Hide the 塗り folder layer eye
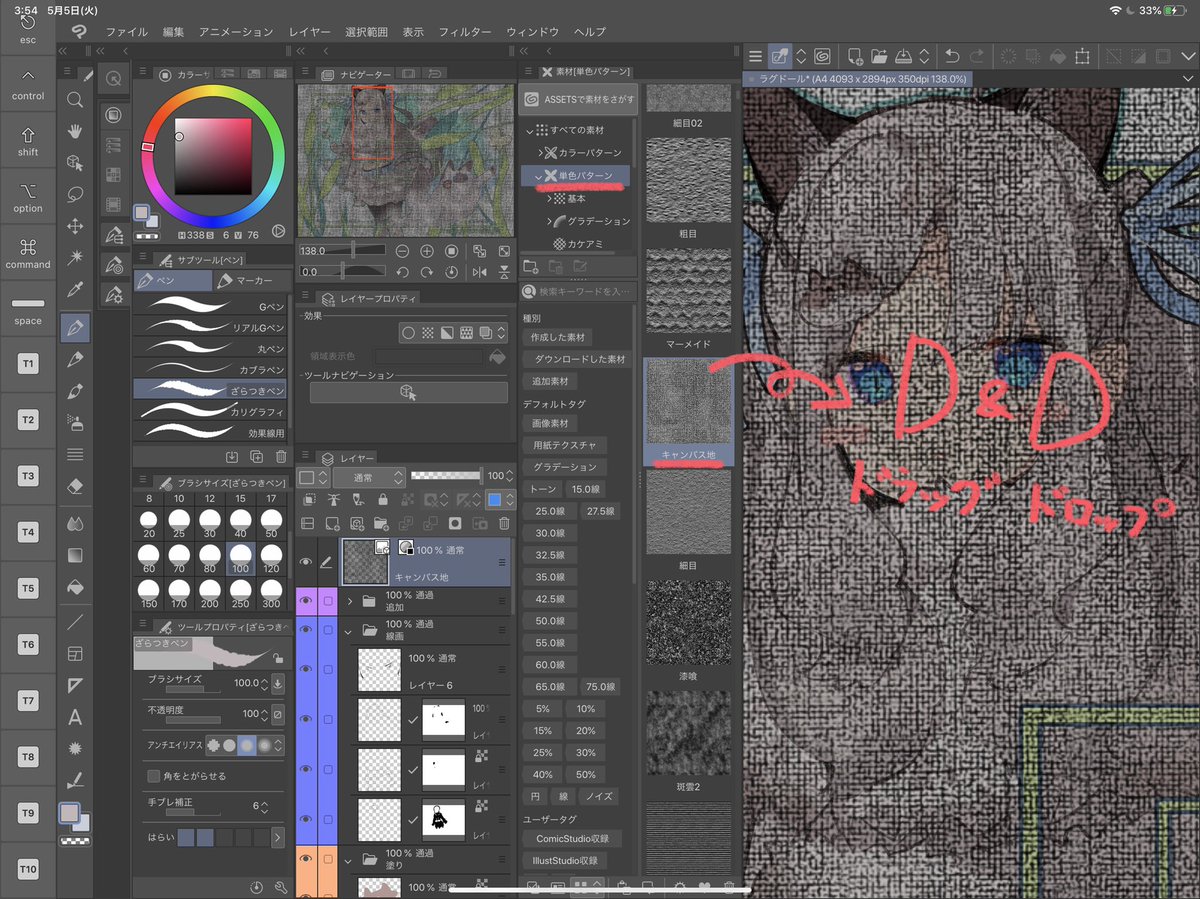 click(x=306, y=858)
